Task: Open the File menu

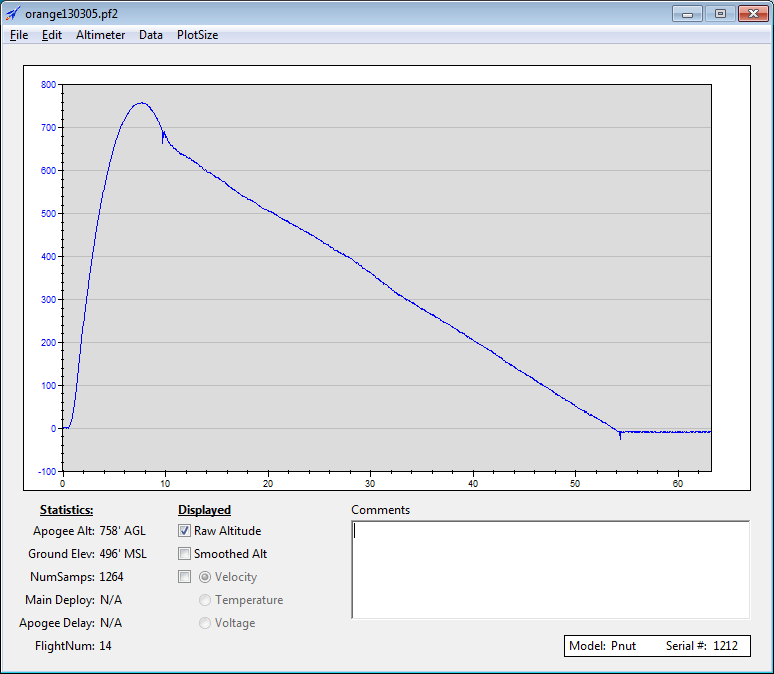Action: (19, 35)
